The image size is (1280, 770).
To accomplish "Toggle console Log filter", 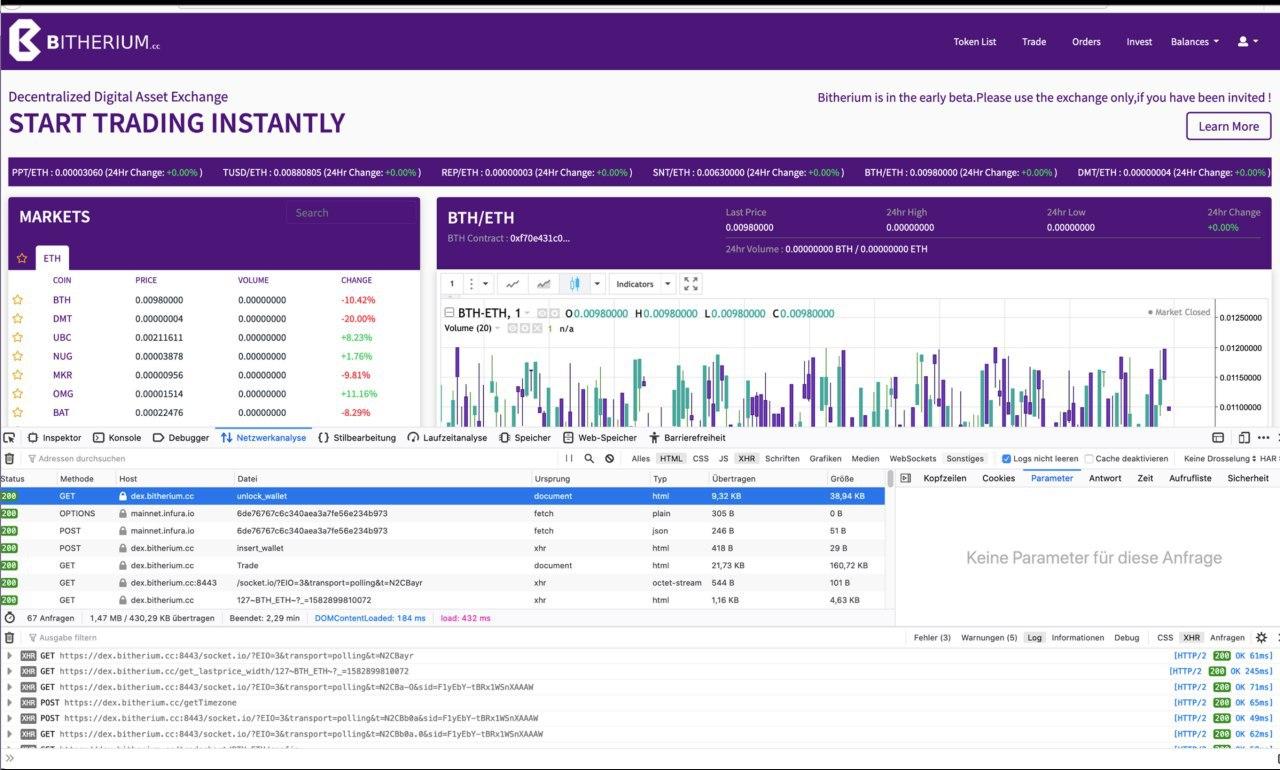I will coord(1034,637).
